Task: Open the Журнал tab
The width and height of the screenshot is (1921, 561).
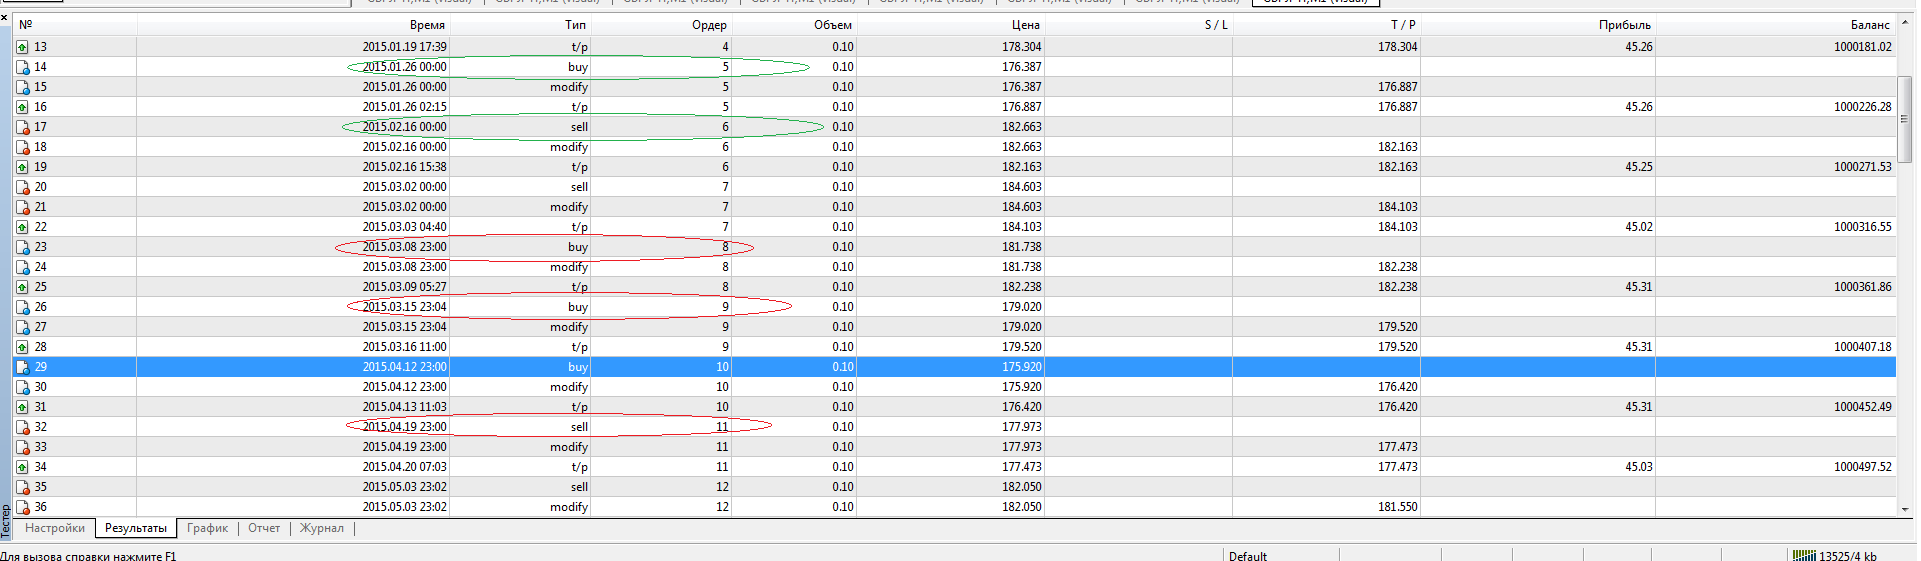Action: (322, 528)
